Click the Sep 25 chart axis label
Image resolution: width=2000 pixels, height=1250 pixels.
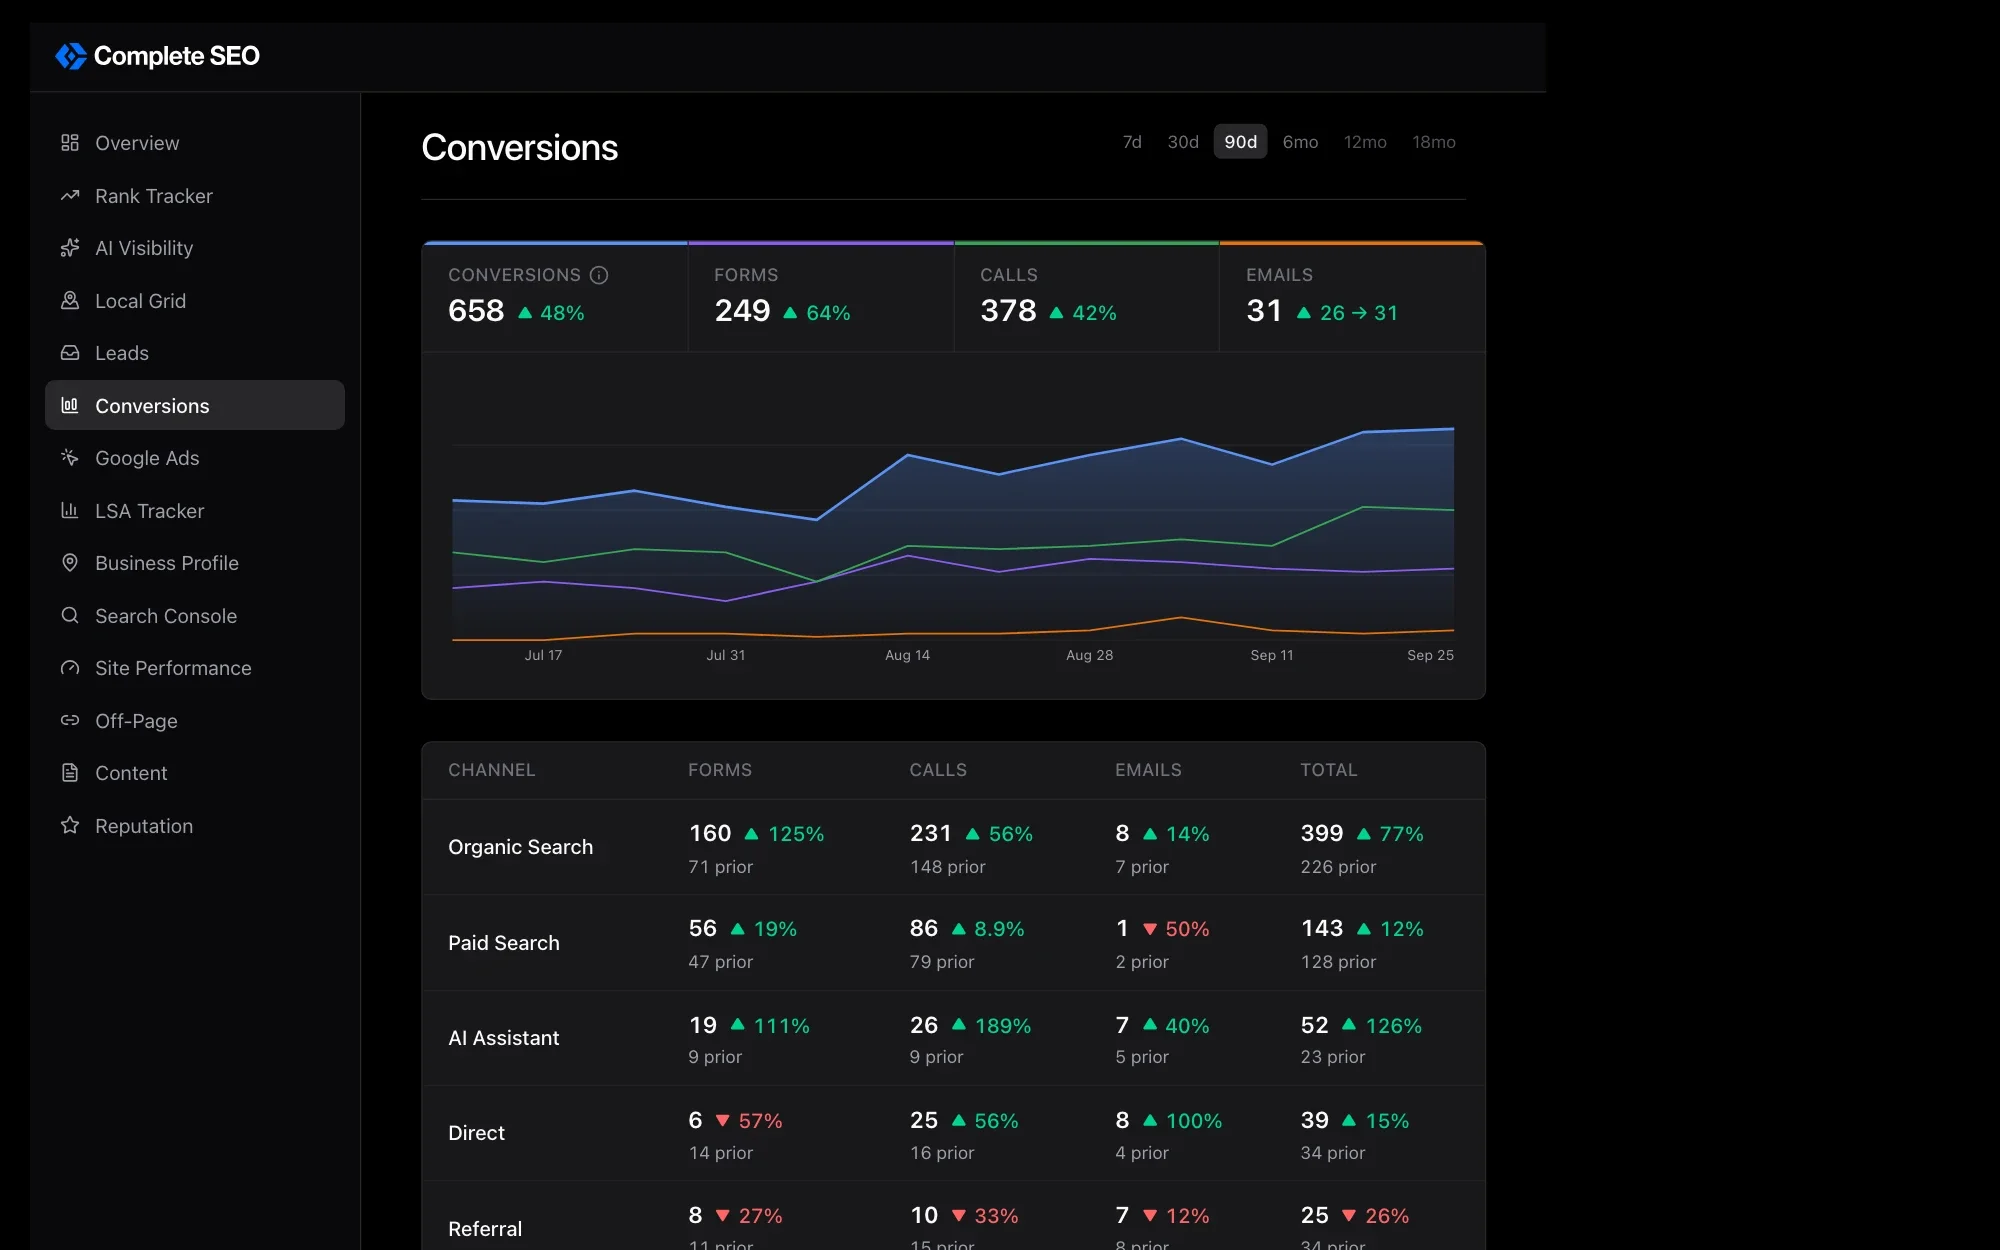point(1430,655)
